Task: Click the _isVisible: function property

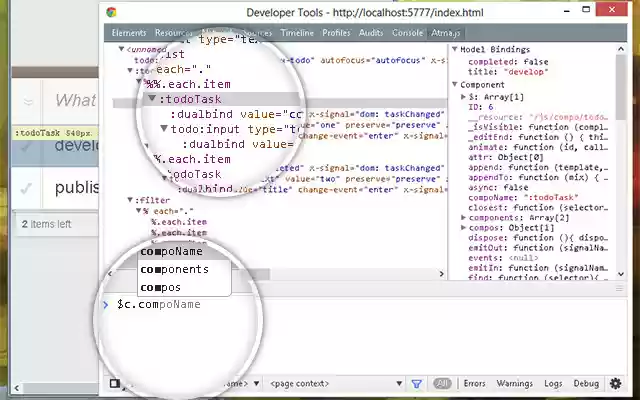Action: [x=538, y=127]
